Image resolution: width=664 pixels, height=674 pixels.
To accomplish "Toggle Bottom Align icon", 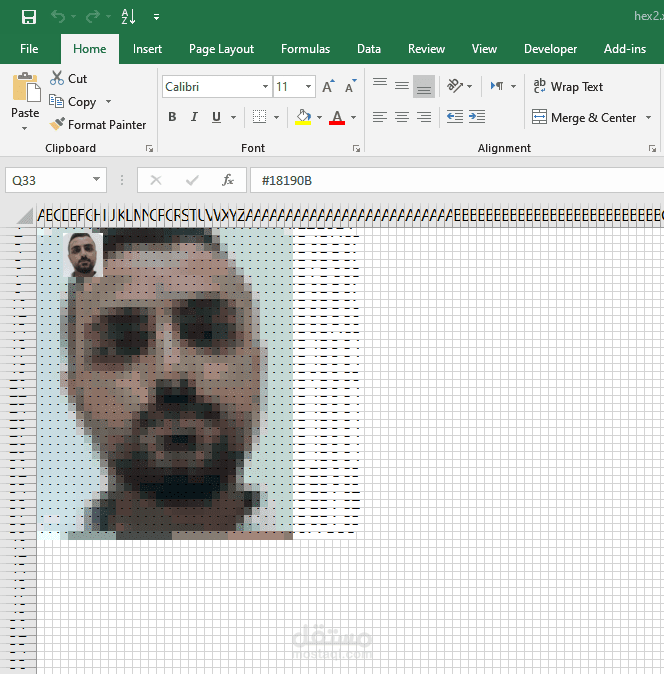I will pyautogui.click(x=424, y=86).
